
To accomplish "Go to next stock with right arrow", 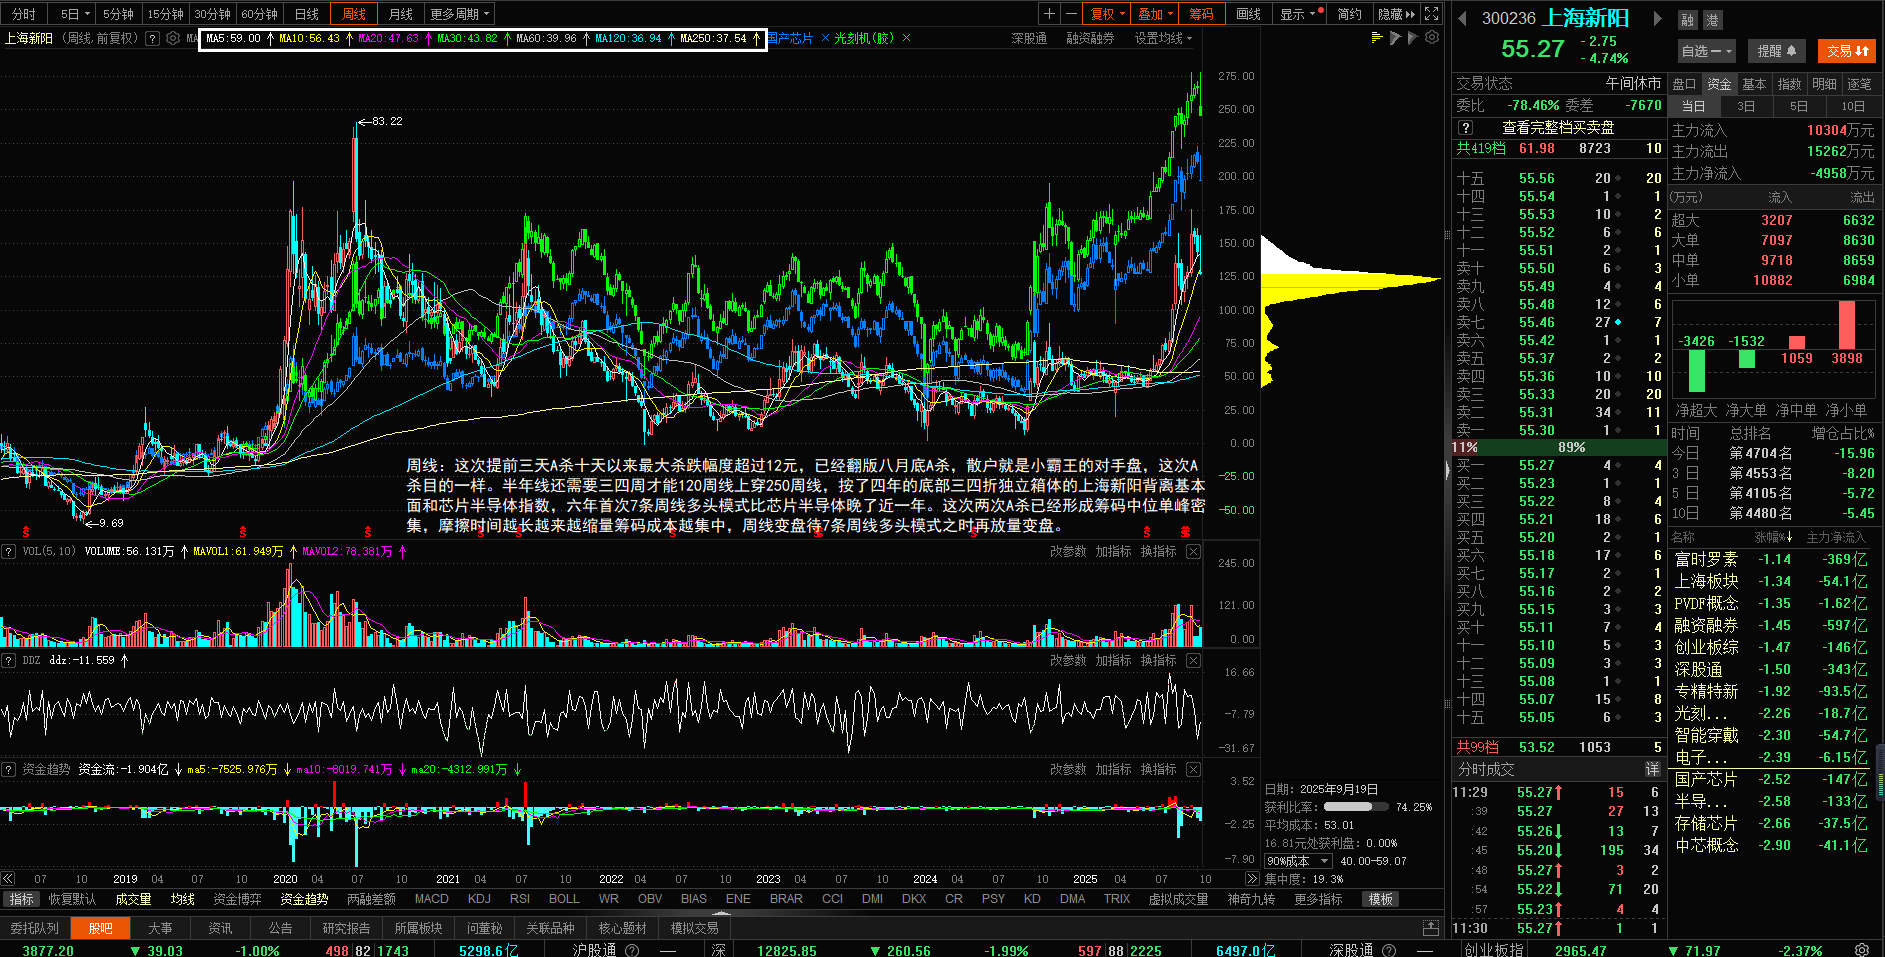I will tap(1657, 18).
